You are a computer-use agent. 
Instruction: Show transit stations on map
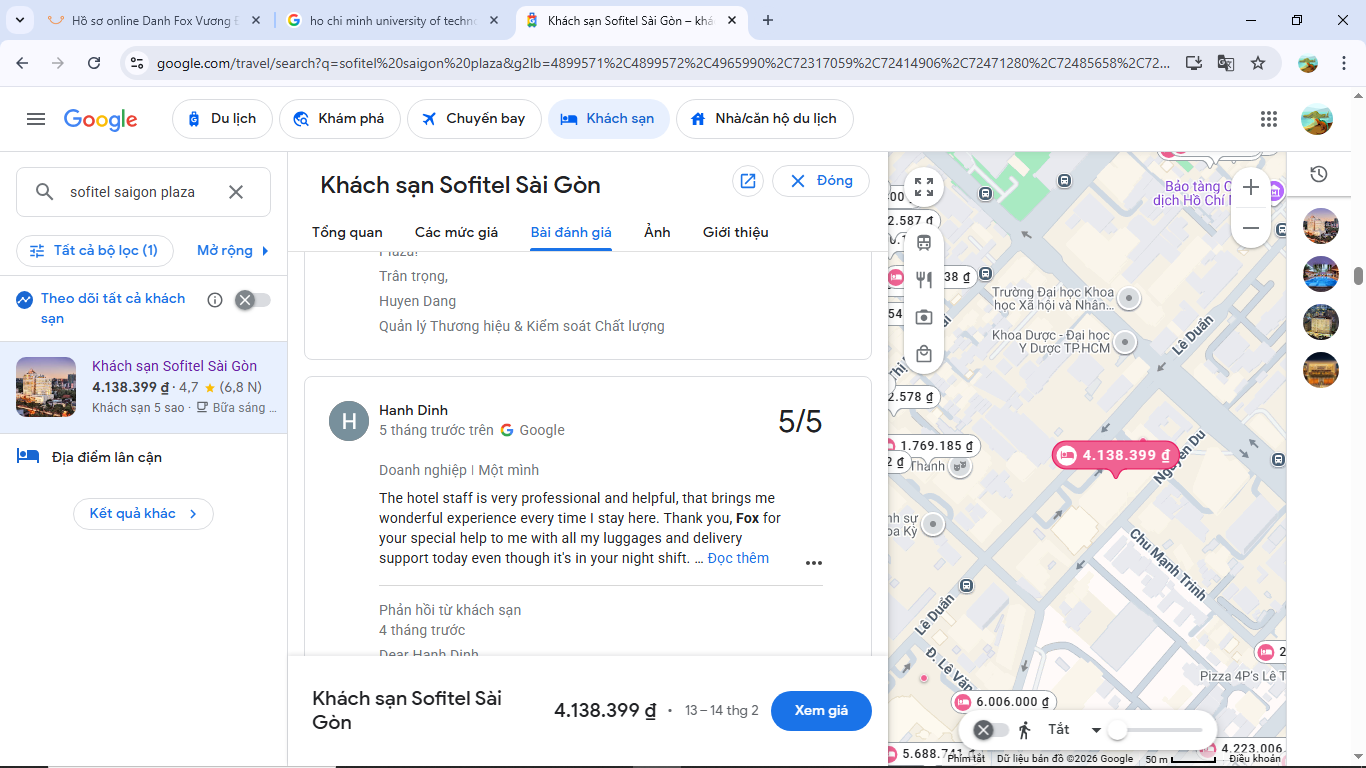point(924,243)
